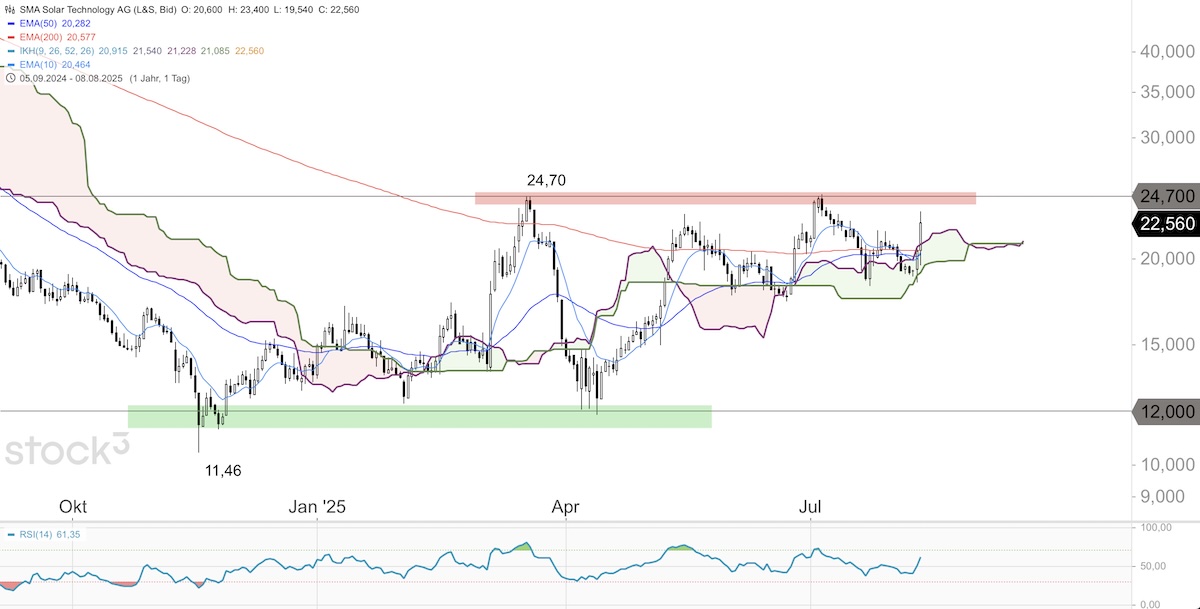Click the Jan '25 time axis label
The image size is (1200, 609).
point(316,507)
